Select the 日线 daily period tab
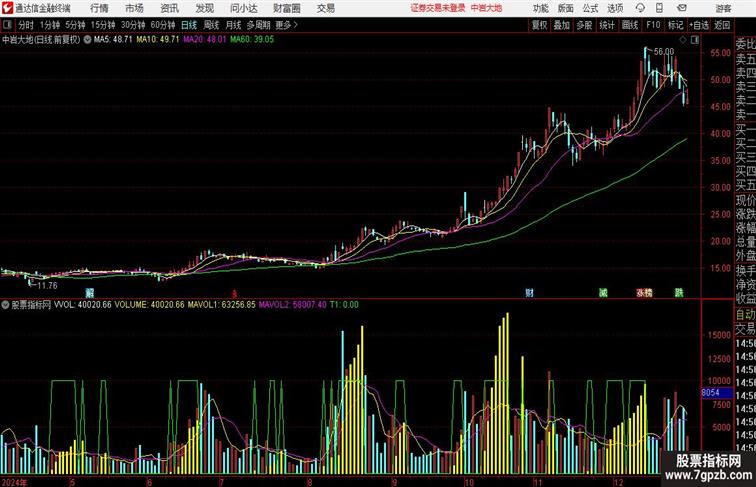The image size is (756, 487). pyautogui.click(x=189, y=25)
